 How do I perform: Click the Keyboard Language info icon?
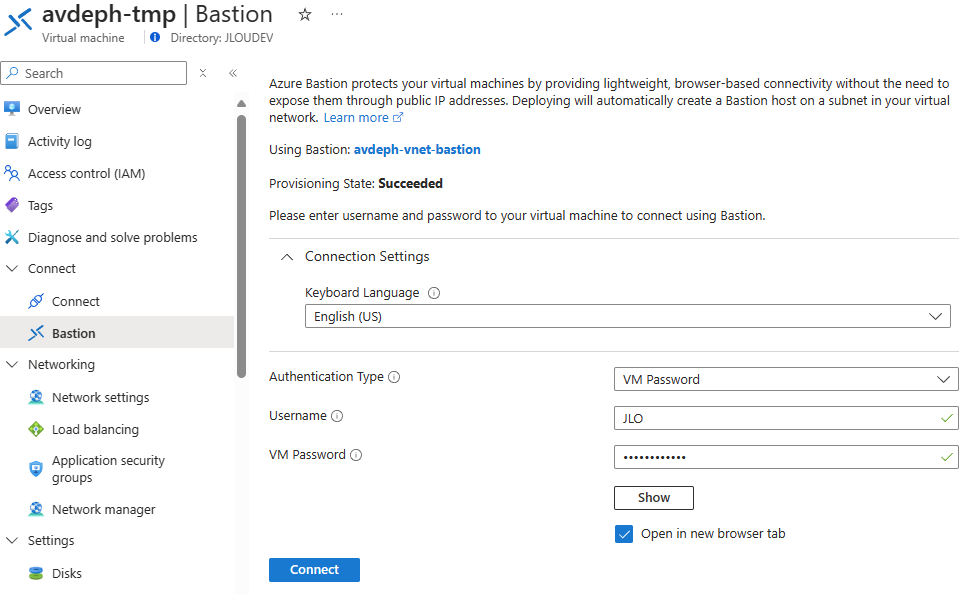pos(434,293)
